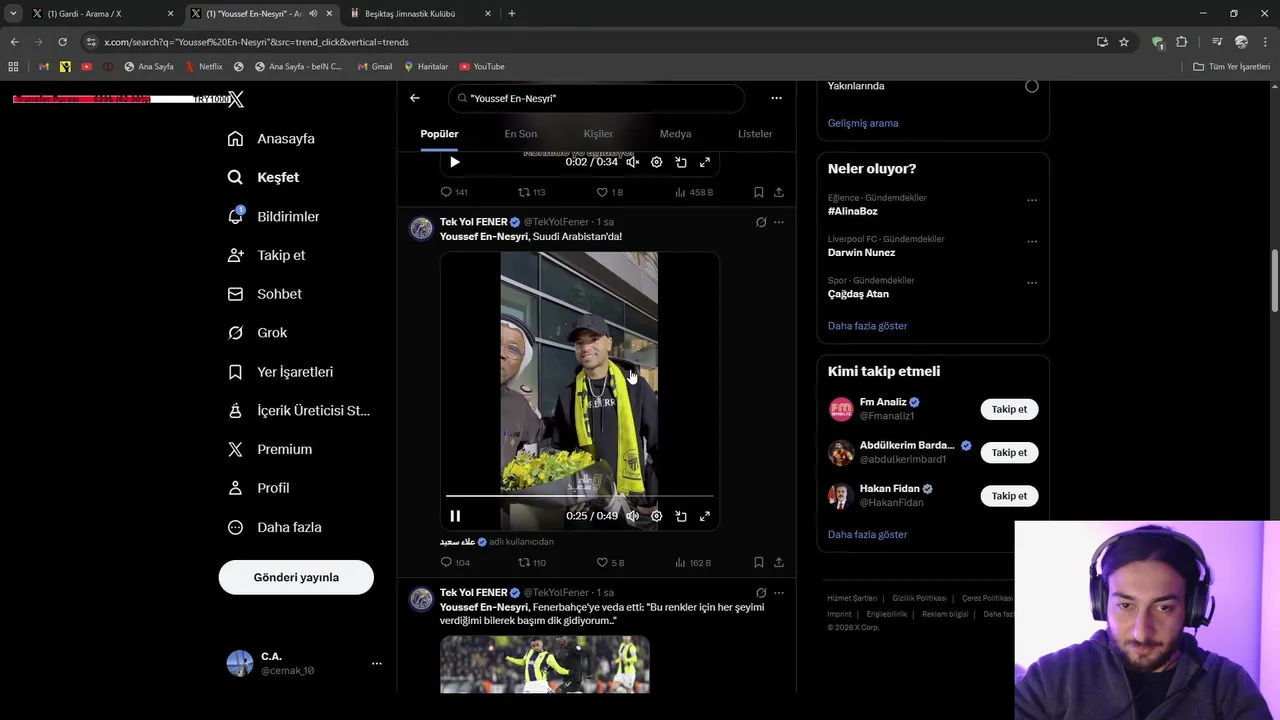Open new browser tab
Screen dimensions: 1280x720
[x=512, y=14]
